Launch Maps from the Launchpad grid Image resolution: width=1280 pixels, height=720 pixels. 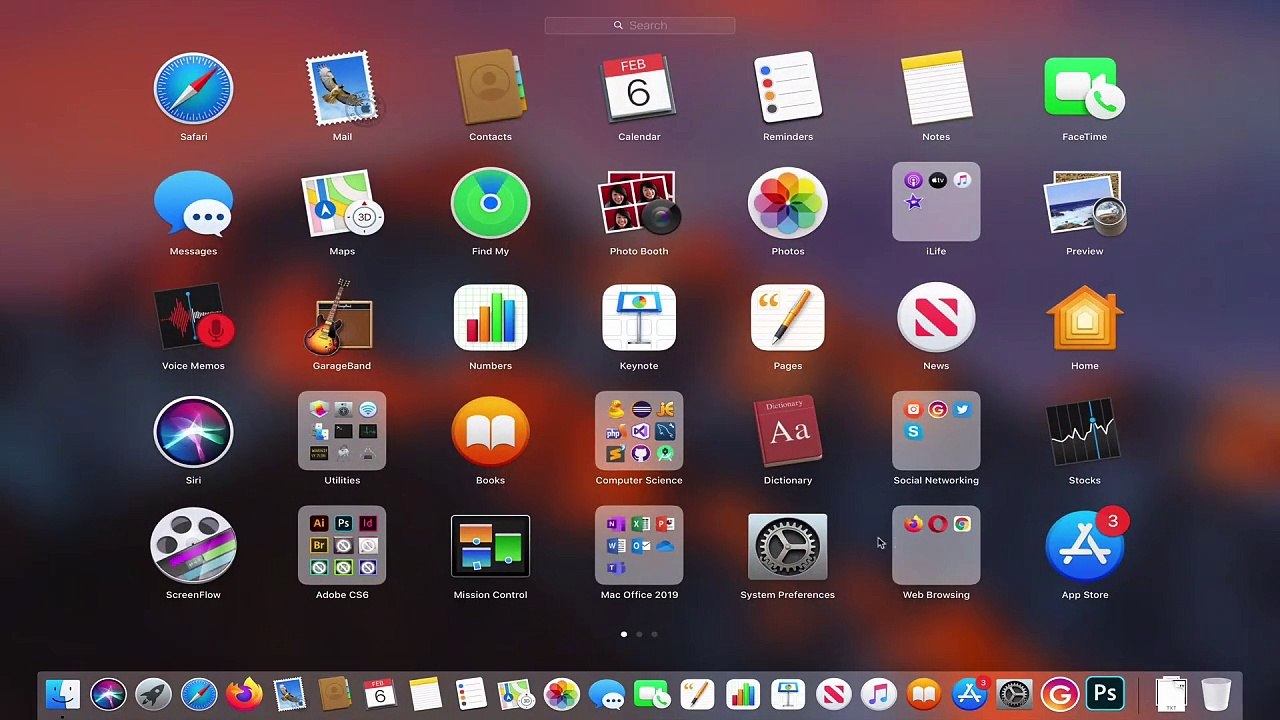tap(342, 205)
